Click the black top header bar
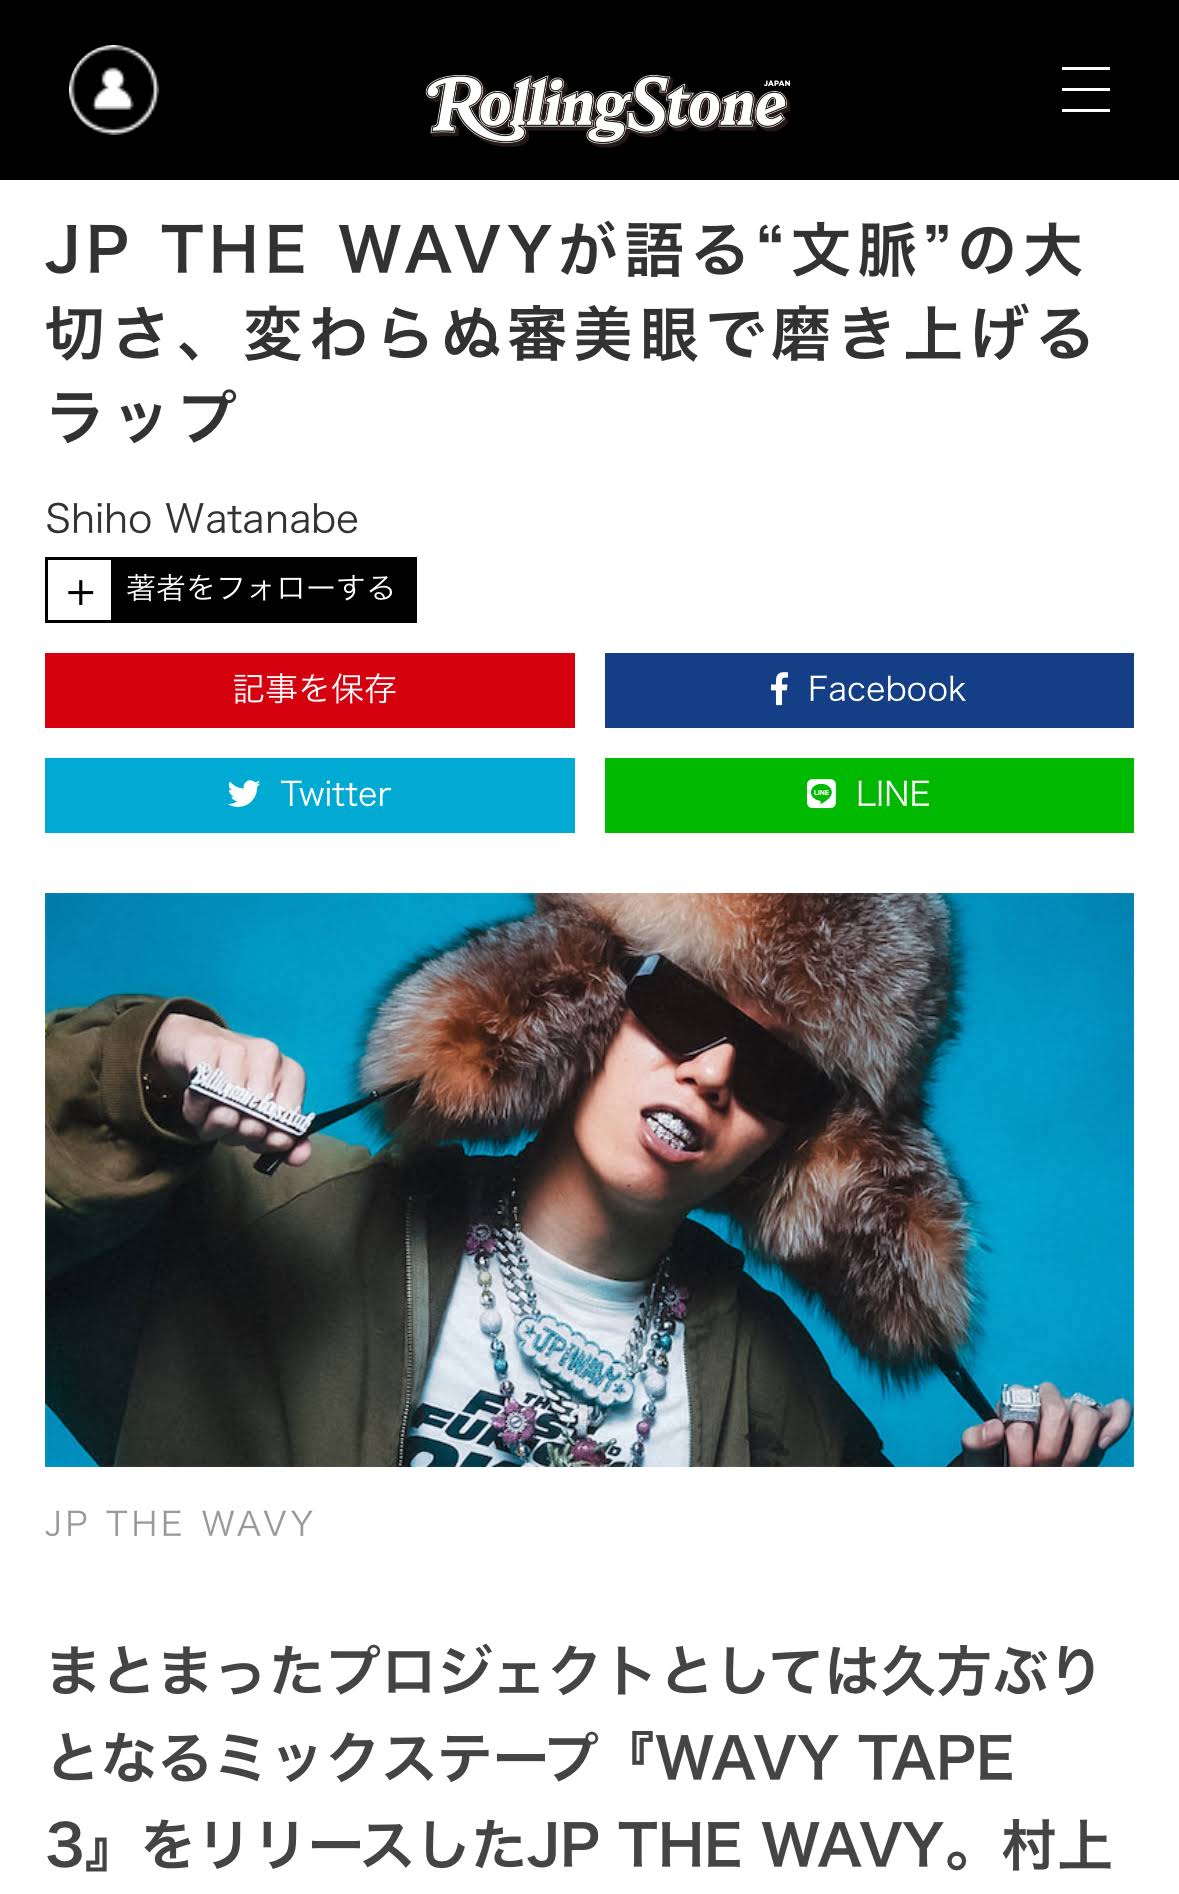1179x1894 pixels. (x=589, y=90)
